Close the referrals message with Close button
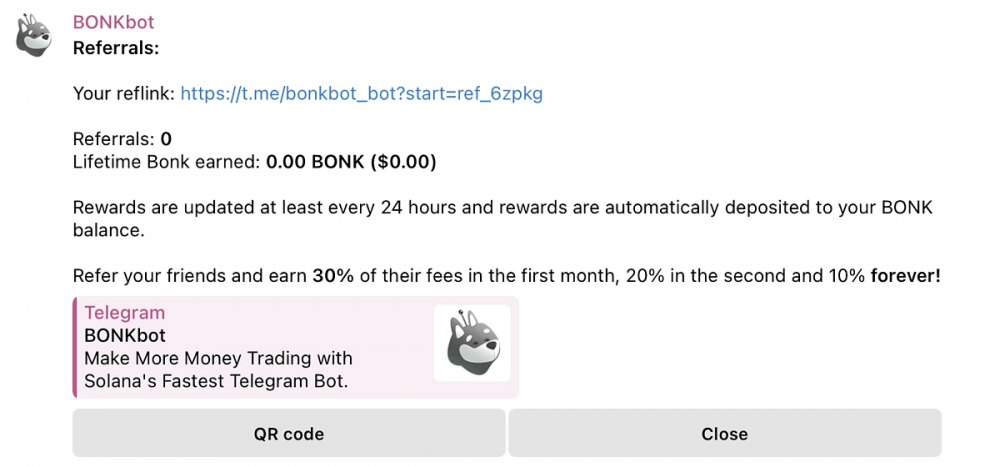The image size is (1000, 467). pyautogui.click(x=724, y=434)
